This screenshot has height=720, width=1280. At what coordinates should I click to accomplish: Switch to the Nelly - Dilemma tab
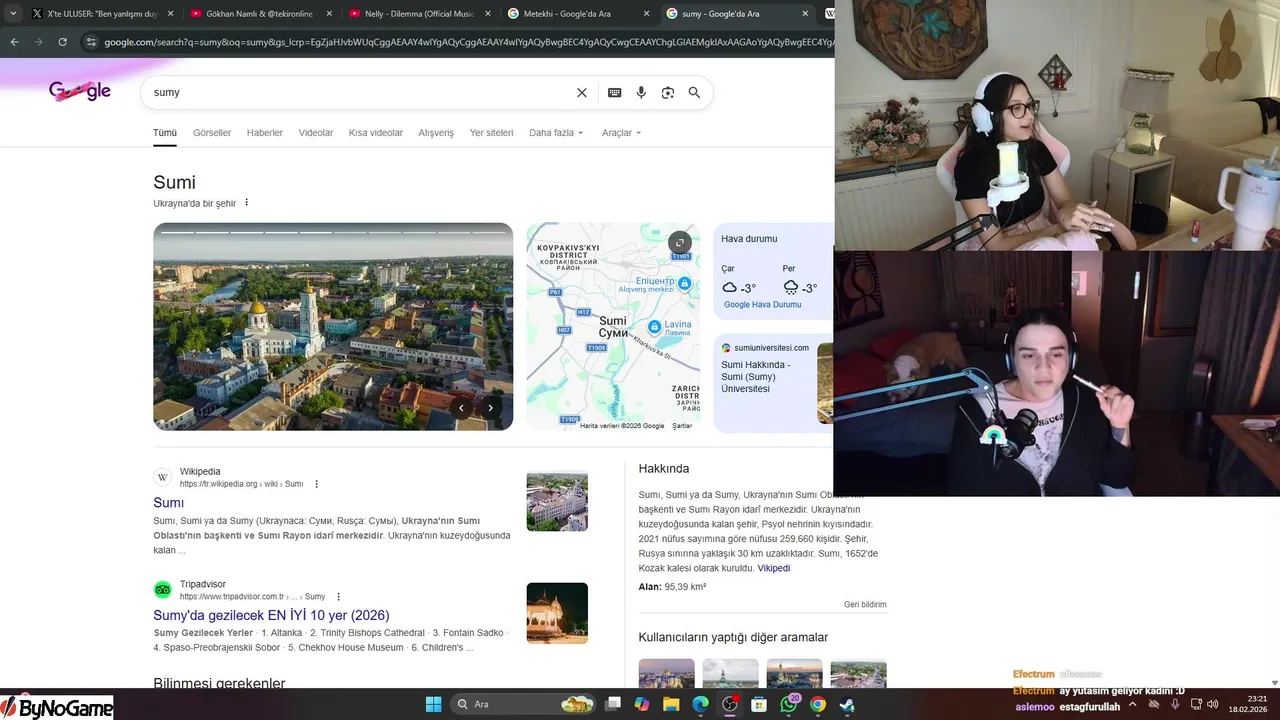pos(420,14)
